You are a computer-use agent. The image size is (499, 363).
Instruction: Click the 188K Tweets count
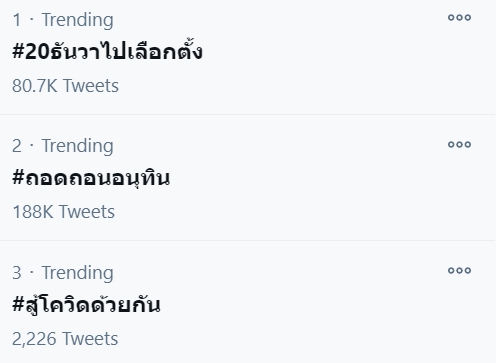coord(63,212)
